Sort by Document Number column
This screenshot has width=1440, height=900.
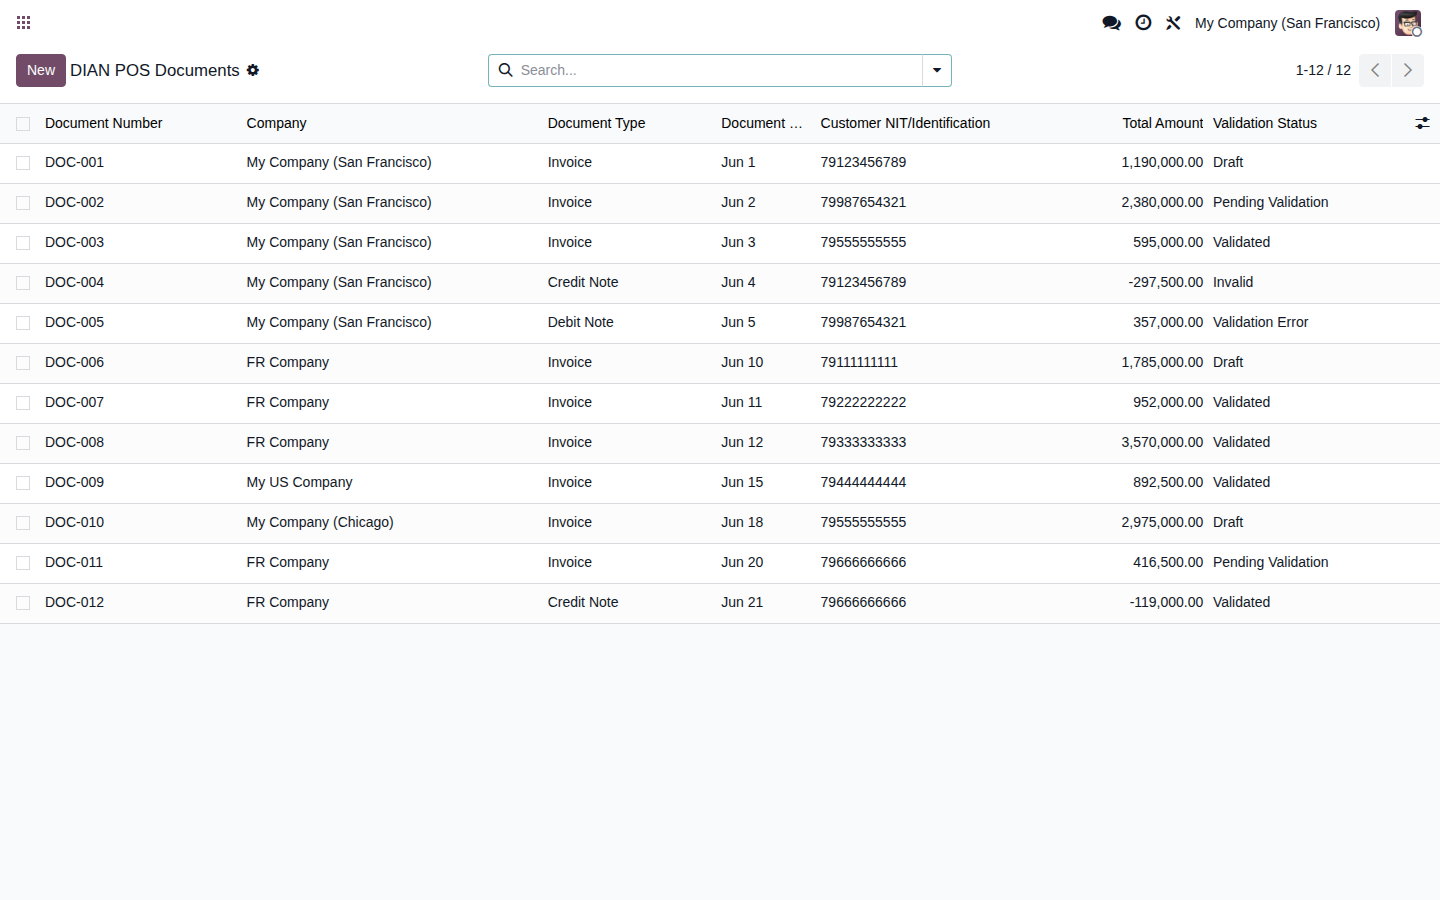[x=103, y=123]
